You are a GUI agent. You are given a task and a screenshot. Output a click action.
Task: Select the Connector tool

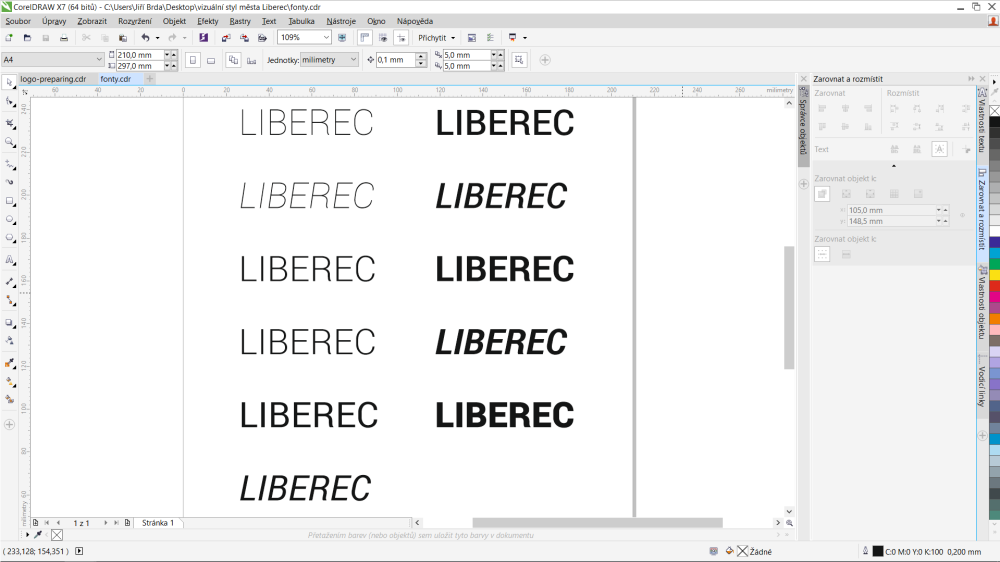coord(10,300)
